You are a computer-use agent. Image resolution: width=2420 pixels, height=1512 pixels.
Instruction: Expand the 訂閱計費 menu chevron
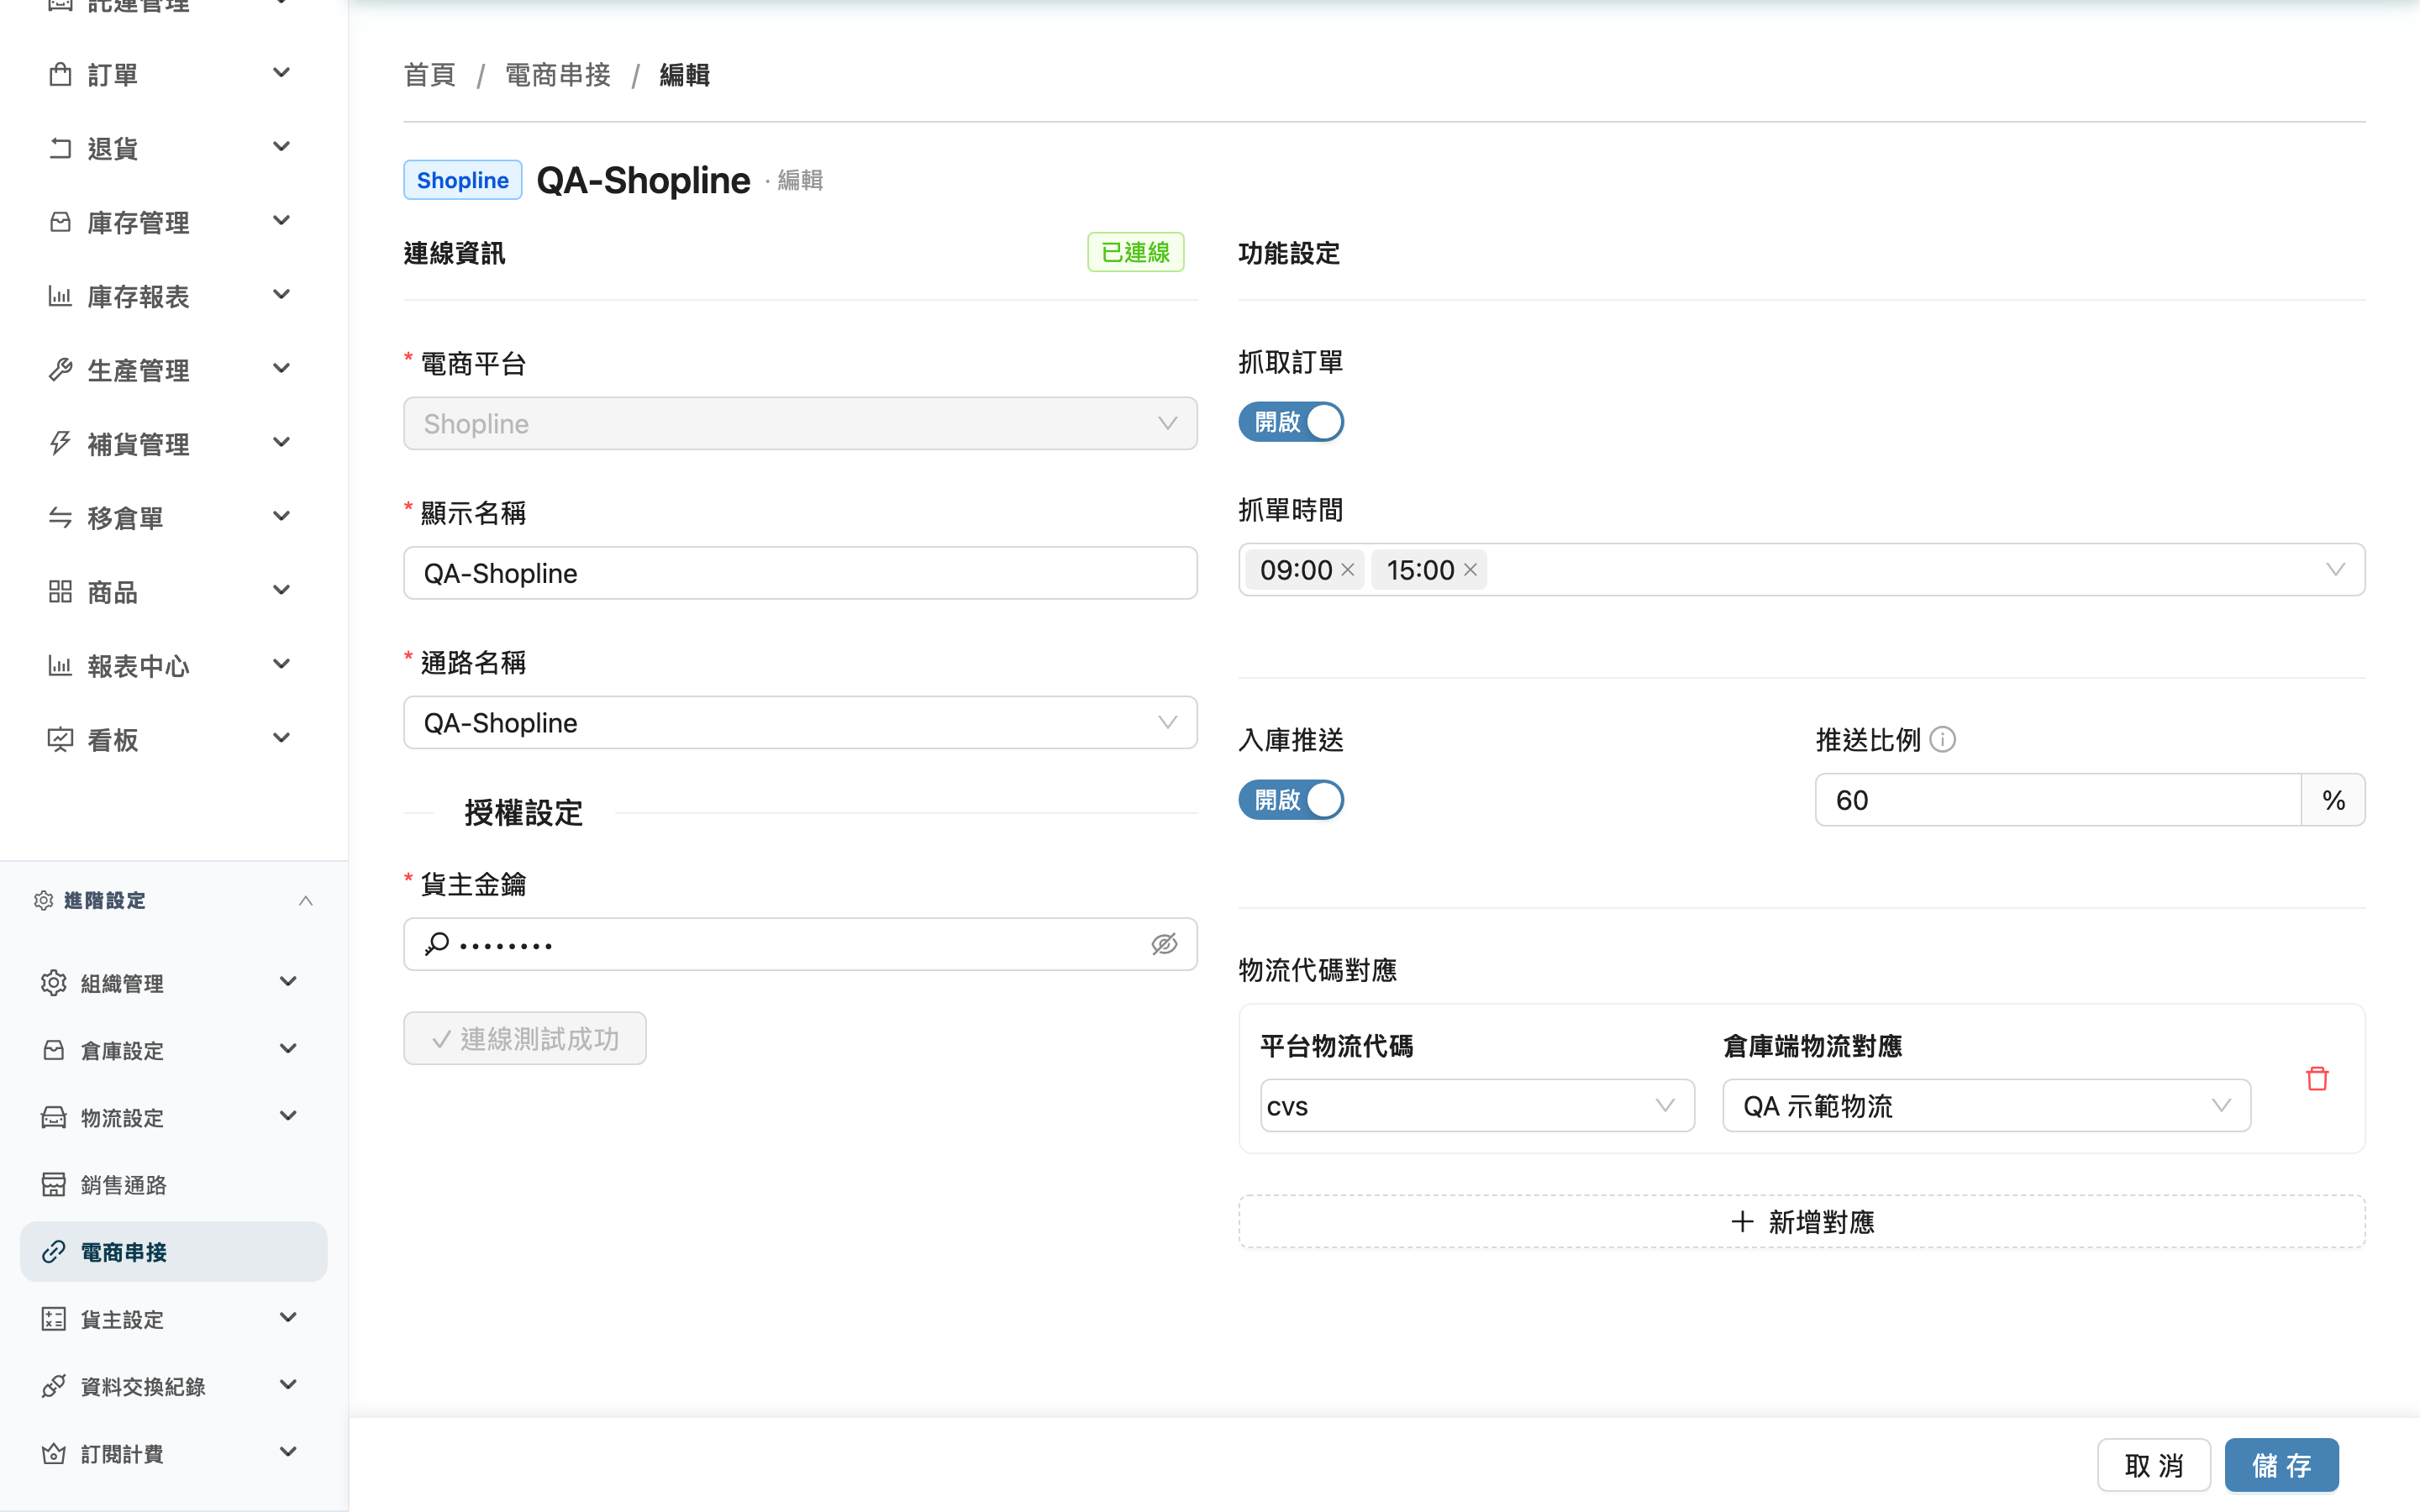[x=288, y=1452]
